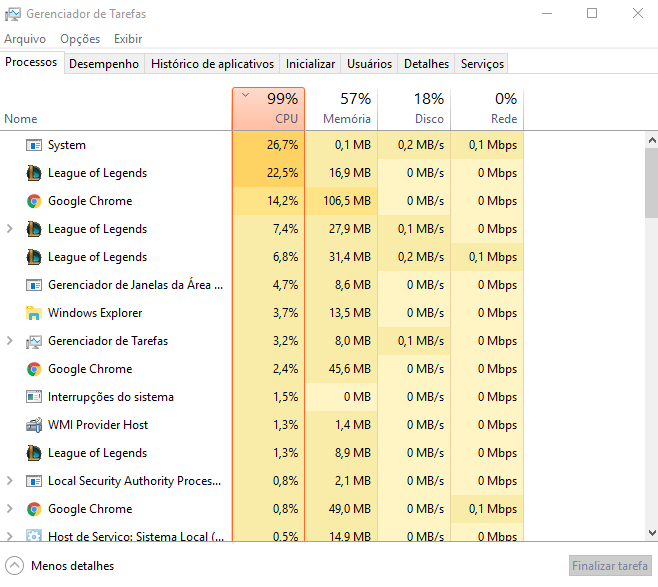Click Gerenciador de Janelas da Área process icon

[34, 285]
